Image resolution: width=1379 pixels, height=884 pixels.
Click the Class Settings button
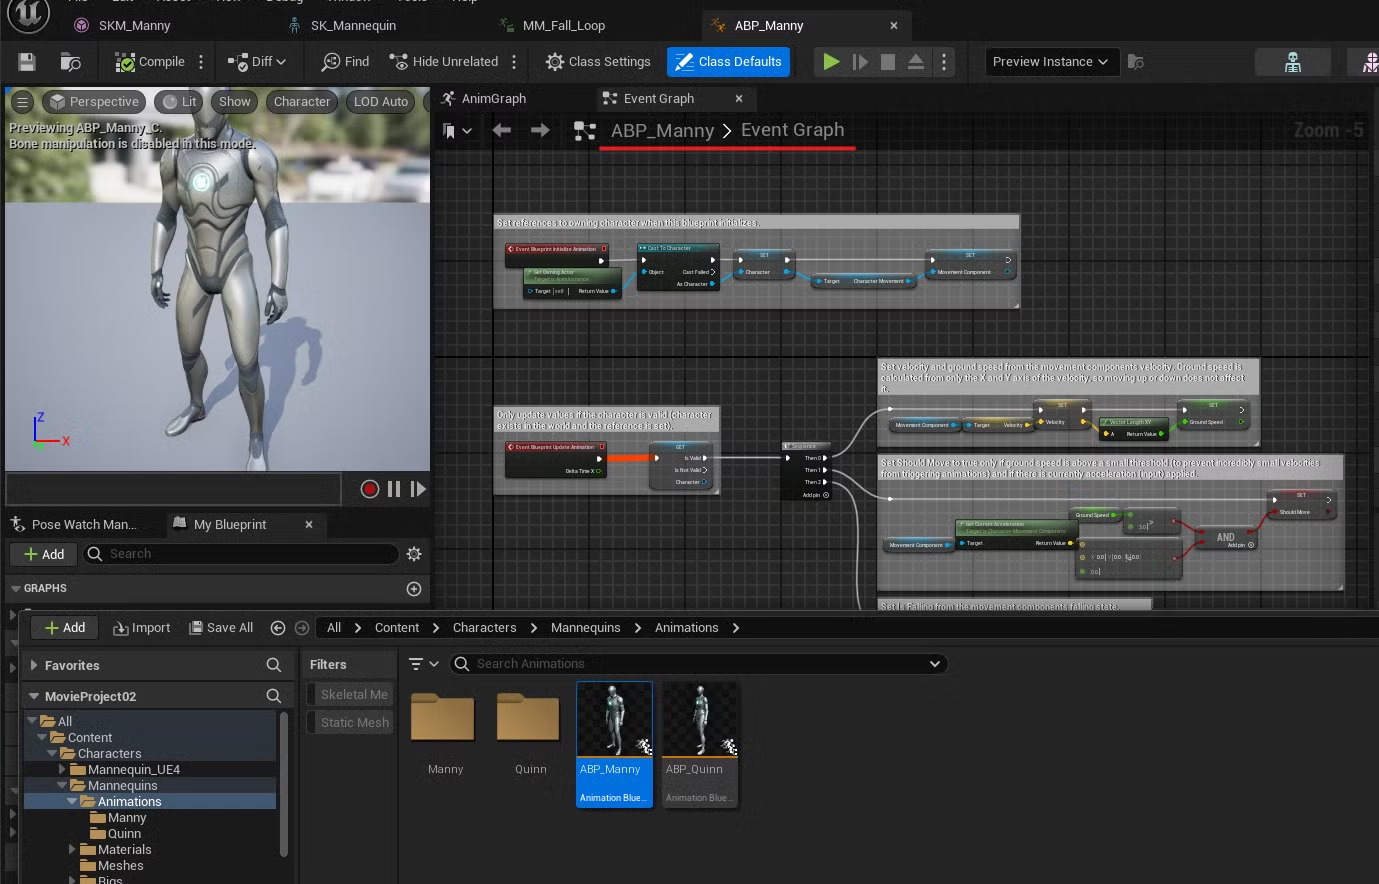[598, 62]
